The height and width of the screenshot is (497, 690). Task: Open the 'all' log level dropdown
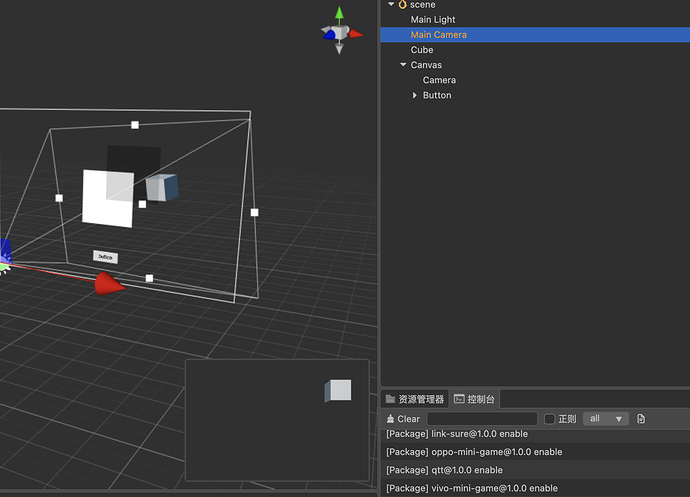point(606,419)
